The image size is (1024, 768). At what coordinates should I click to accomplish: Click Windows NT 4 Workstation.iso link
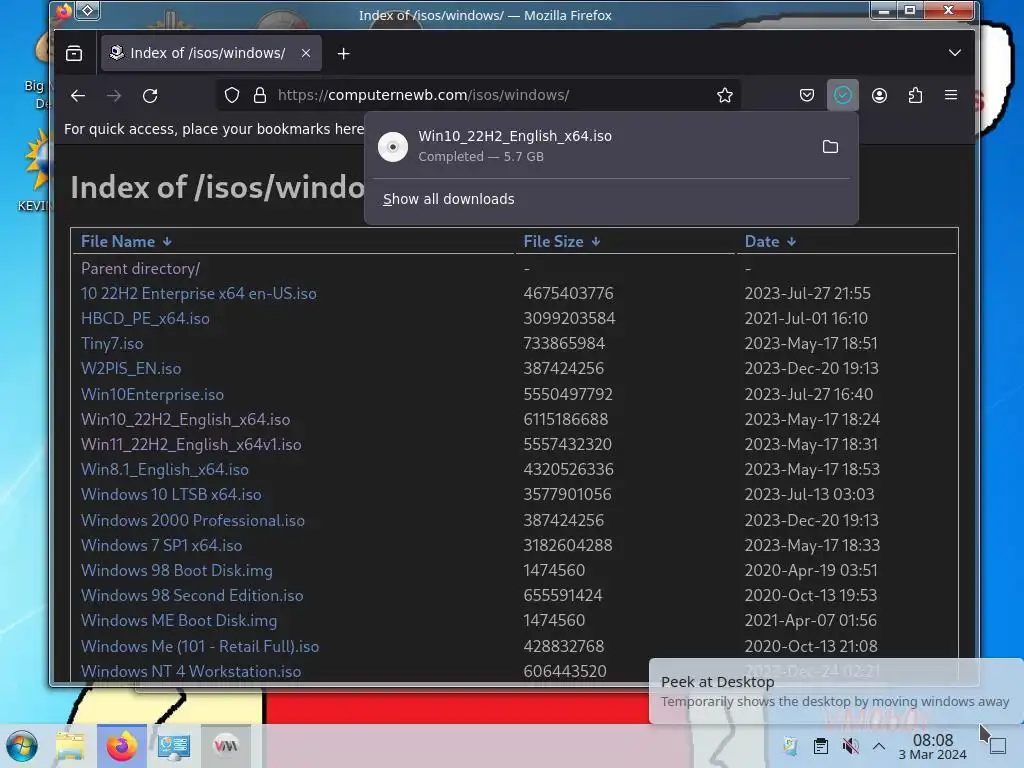coord(191,671)
